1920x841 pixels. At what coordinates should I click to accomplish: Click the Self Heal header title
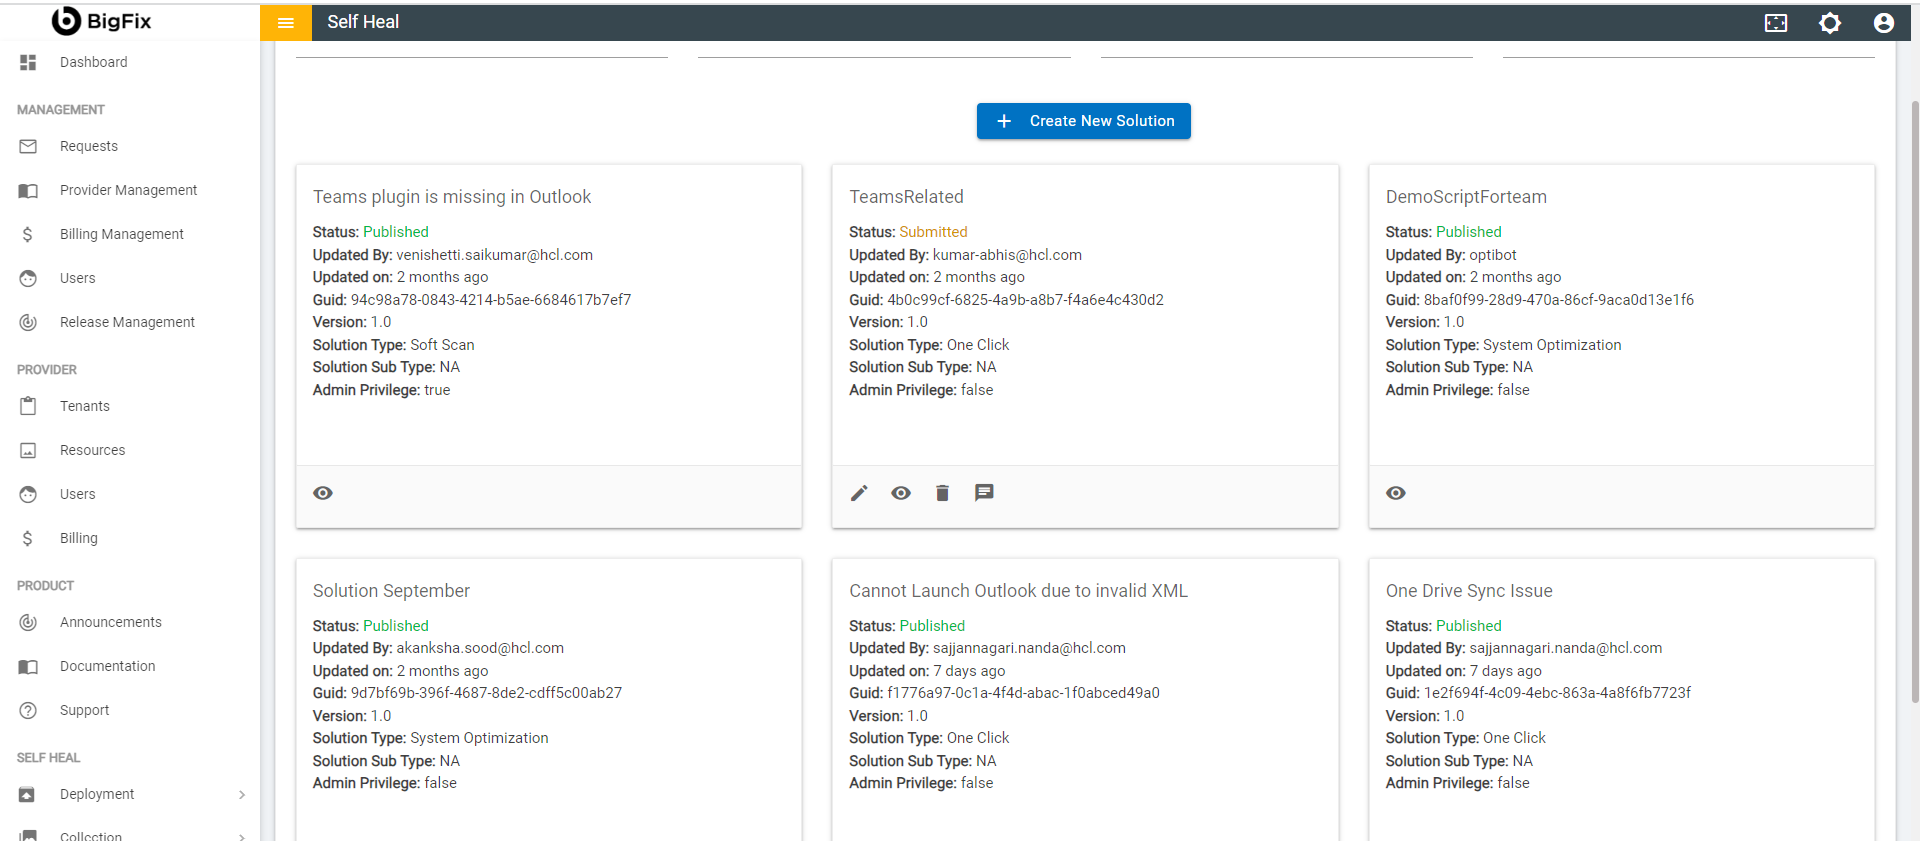tap(363, 22)
